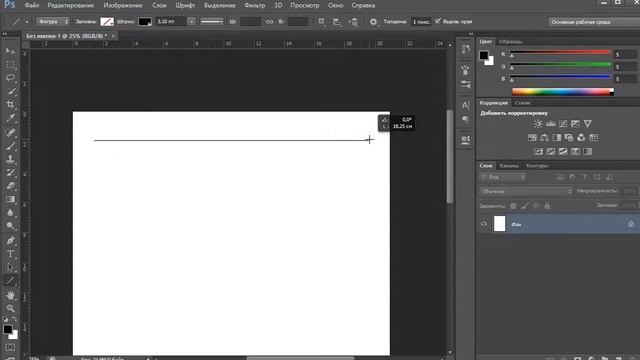Select the Move tool
This screenshot has height=360, width=640.
(11, 51)
